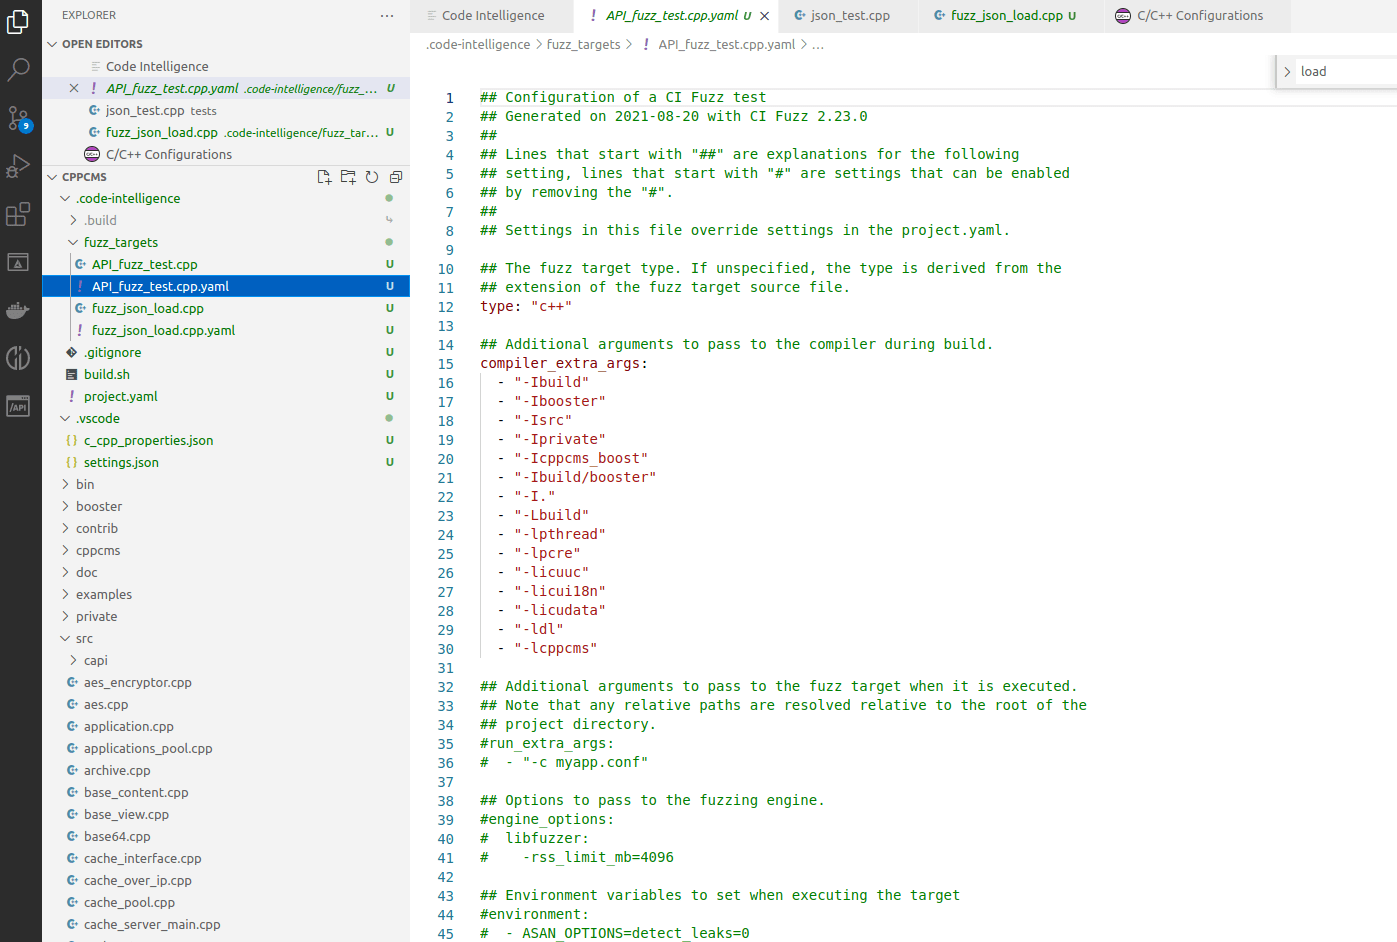Image resolution: width=1397 pixels, height=942 pixels.
Task: Collapse all folders in explorer
Action: [396, 177]
